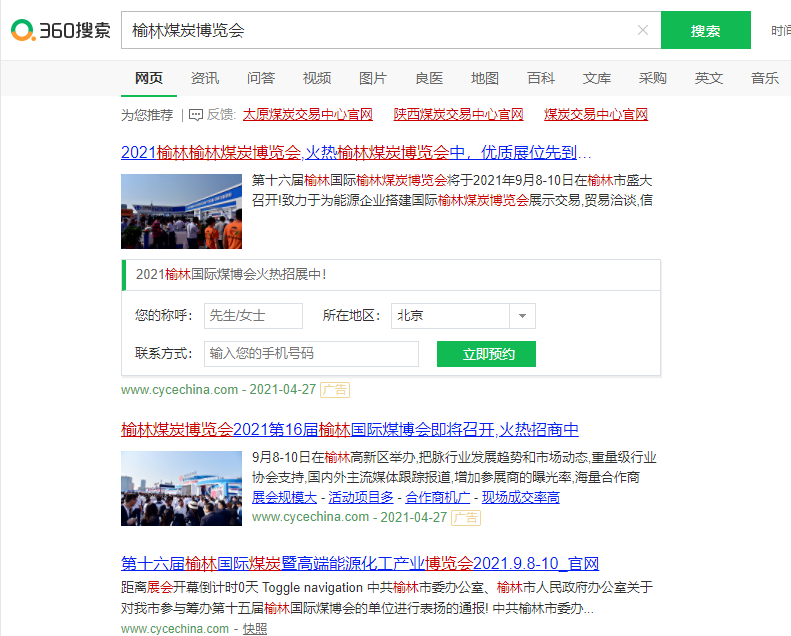Open the 视频 tab
The height and width of the screenshot is (636, 791).
point(317,78)
